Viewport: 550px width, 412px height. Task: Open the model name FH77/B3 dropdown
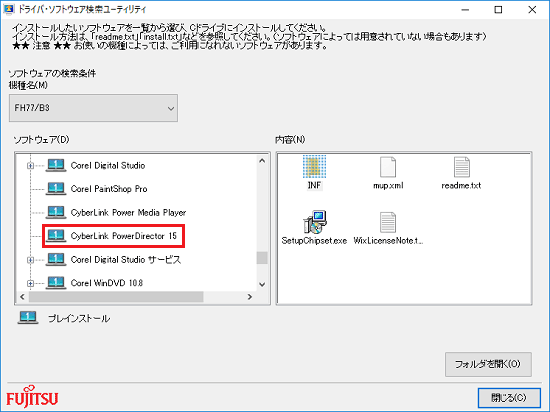click(93, 108)
